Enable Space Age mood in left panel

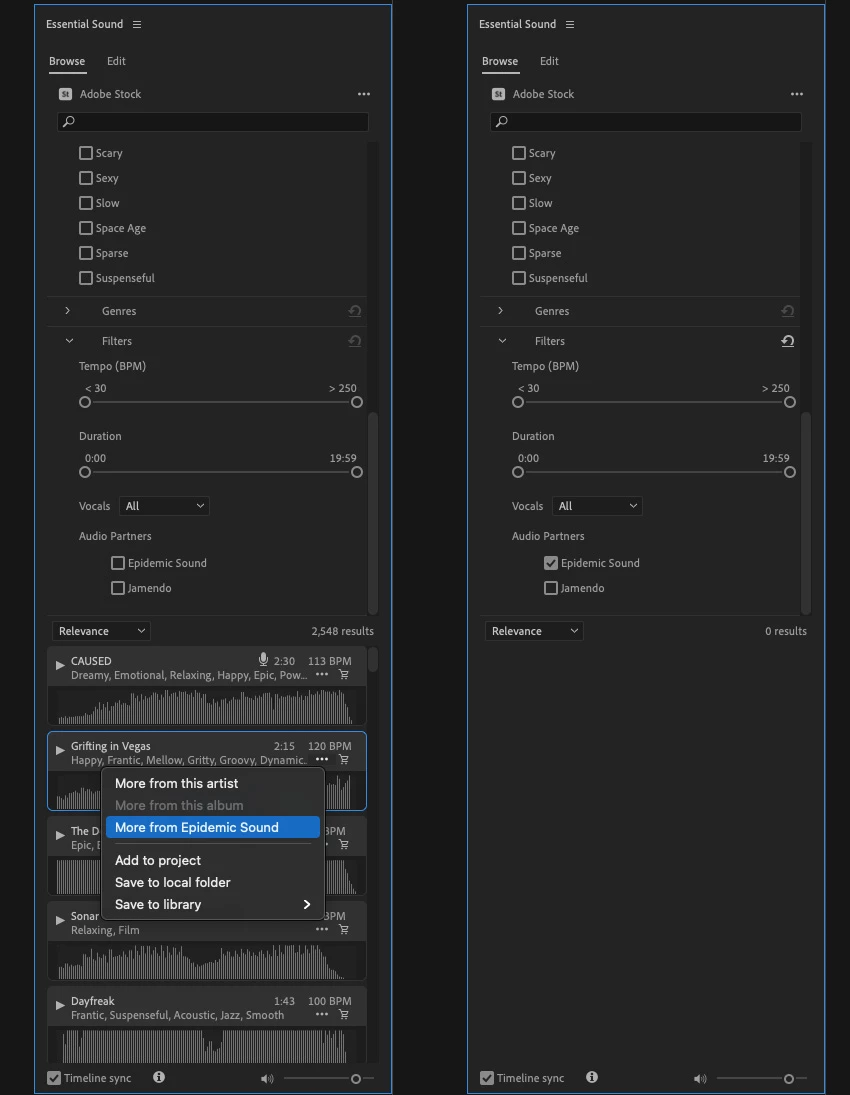click(x=86, y=228)
